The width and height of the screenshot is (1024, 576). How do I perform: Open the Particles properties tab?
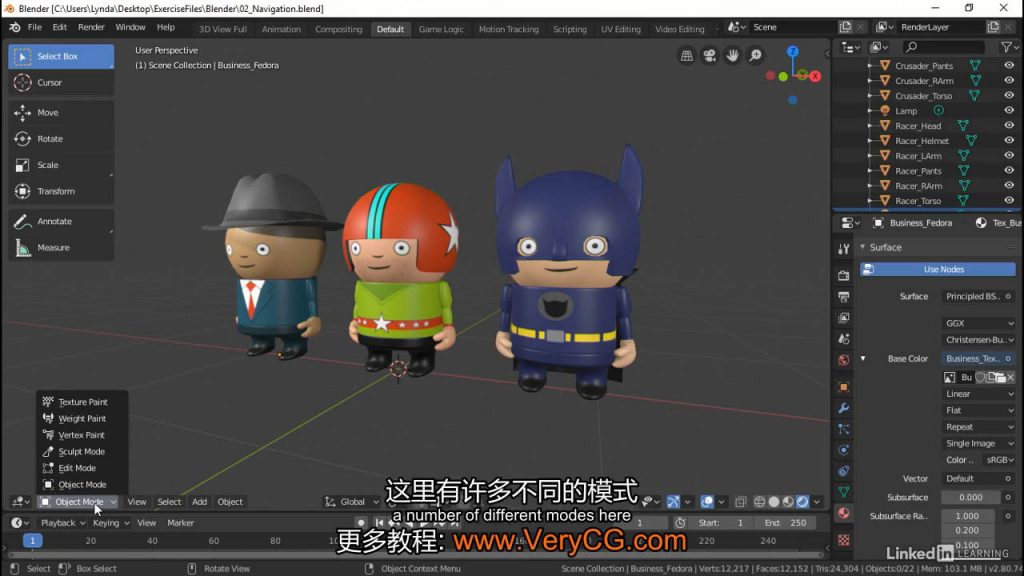pos(844,429)
